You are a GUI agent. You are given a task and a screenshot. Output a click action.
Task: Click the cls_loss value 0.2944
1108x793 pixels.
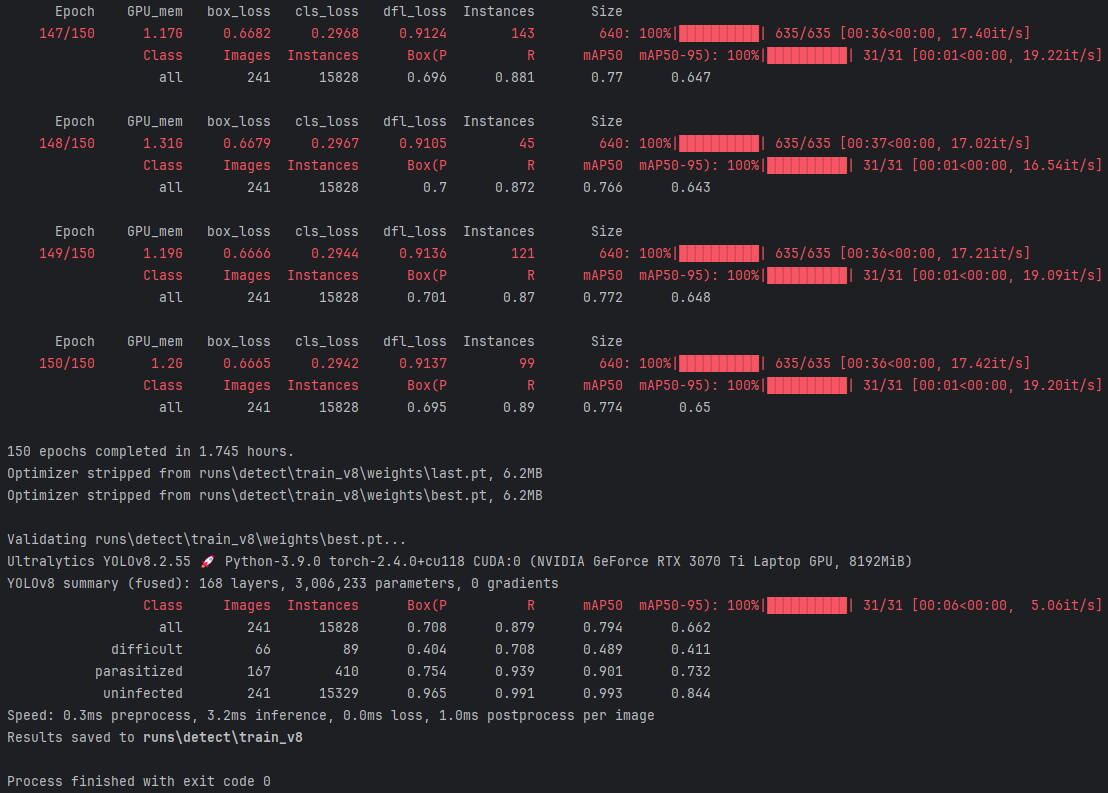click(x=335, y=254)
